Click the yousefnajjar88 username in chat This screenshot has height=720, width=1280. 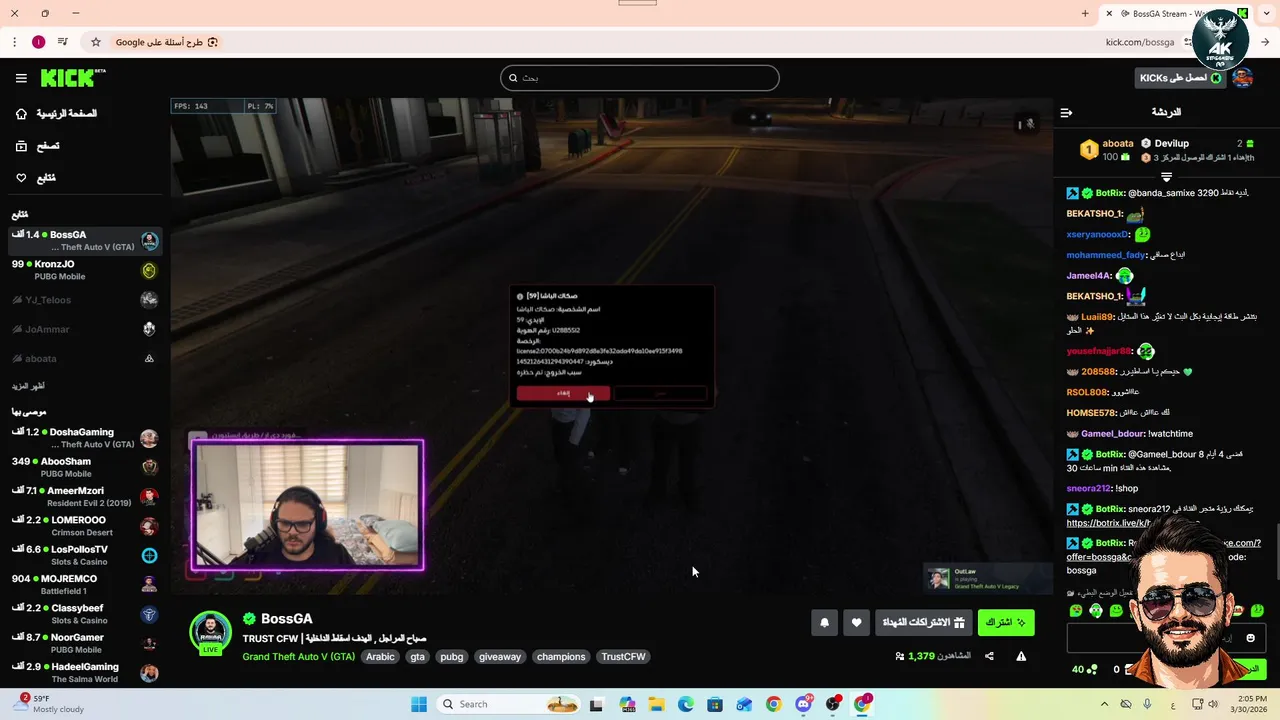click(x=1099, y=351)
